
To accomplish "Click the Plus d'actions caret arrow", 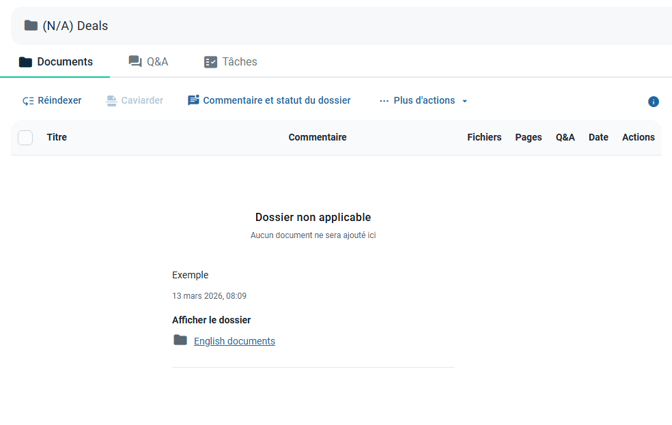I will coord(465,102).
